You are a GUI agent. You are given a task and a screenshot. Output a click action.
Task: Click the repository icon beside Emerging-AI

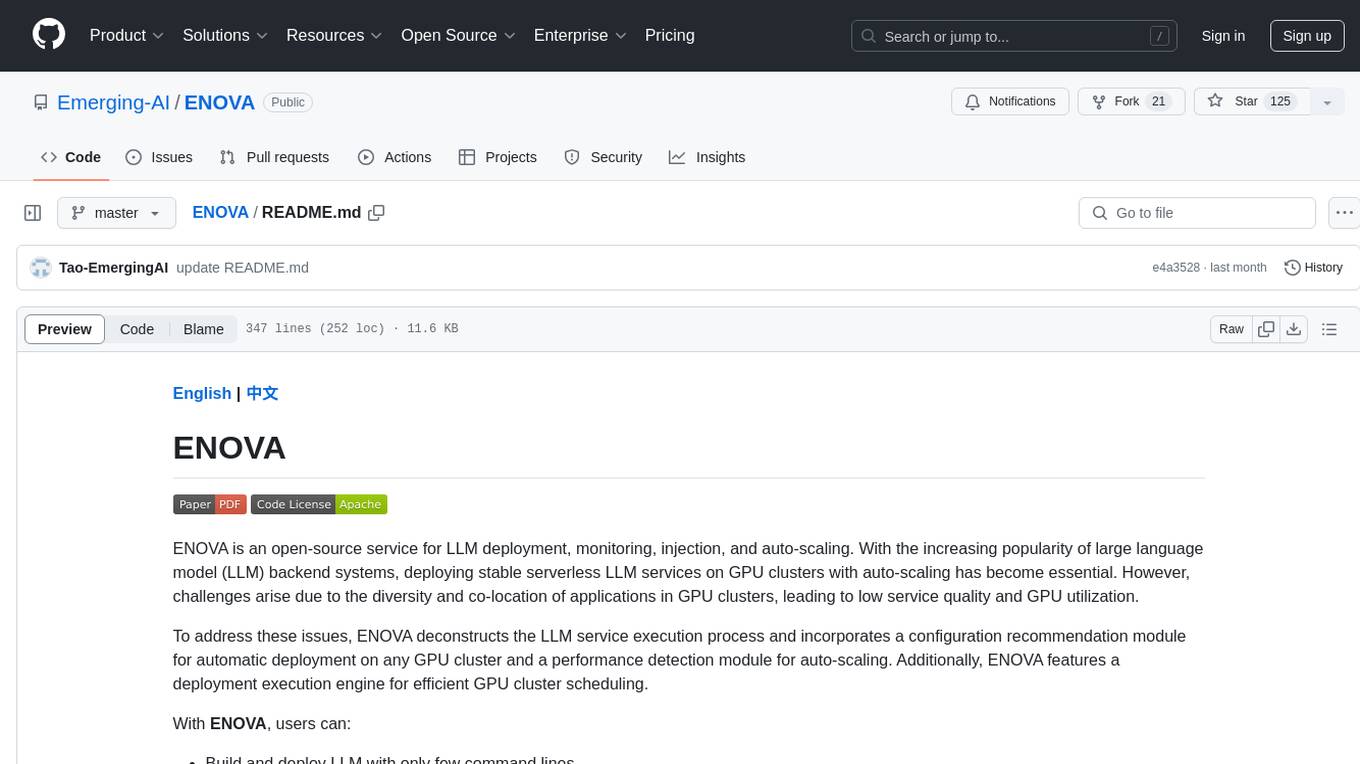40,102
